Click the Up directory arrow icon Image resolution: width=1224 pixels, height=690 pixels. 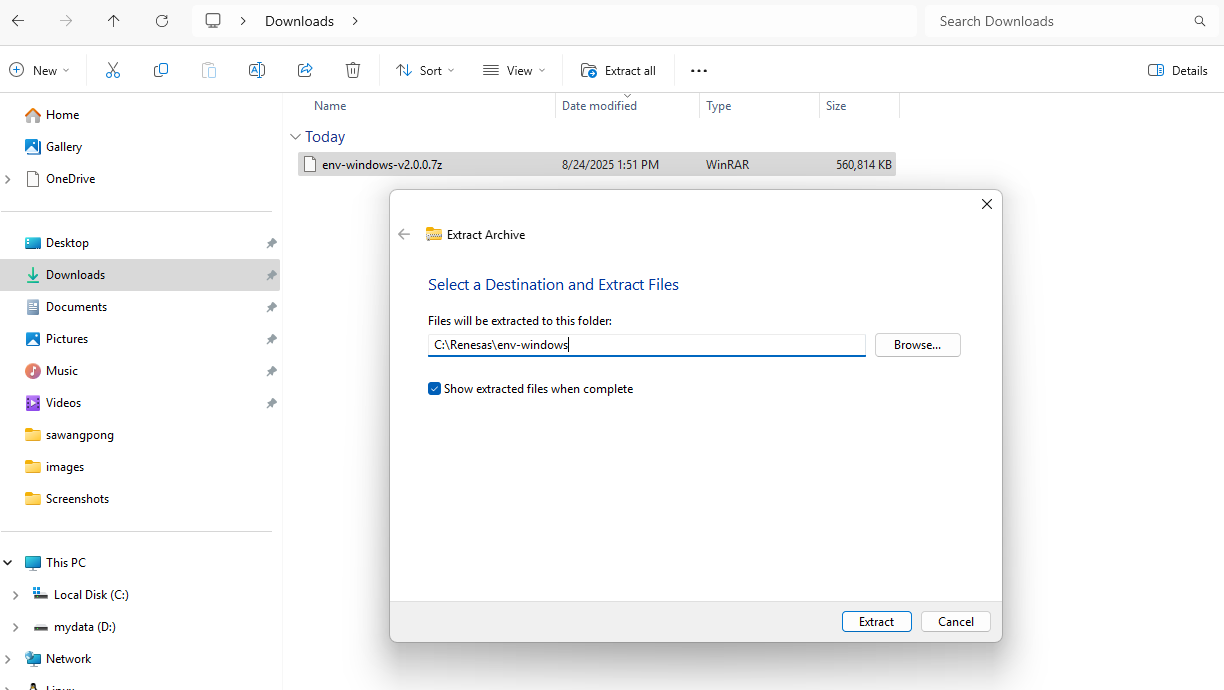(x=114, y=21)
